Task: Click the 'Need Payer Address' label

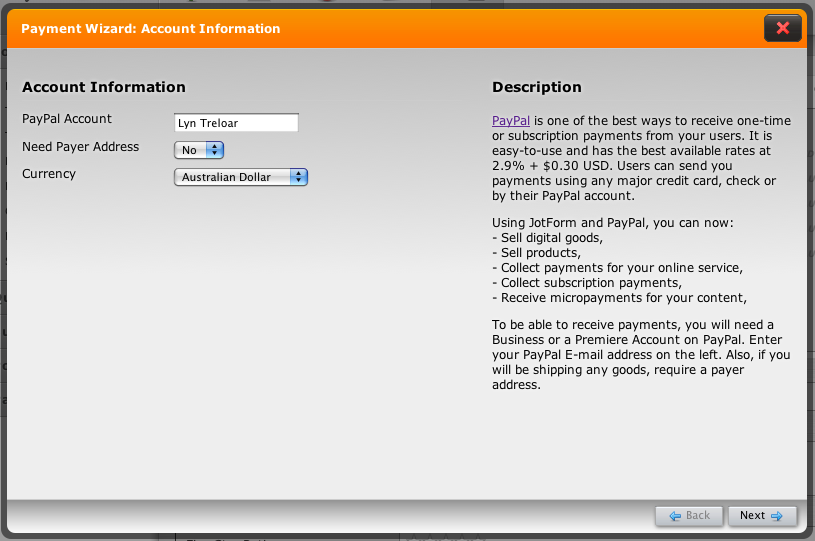Action: click(81, 147)
